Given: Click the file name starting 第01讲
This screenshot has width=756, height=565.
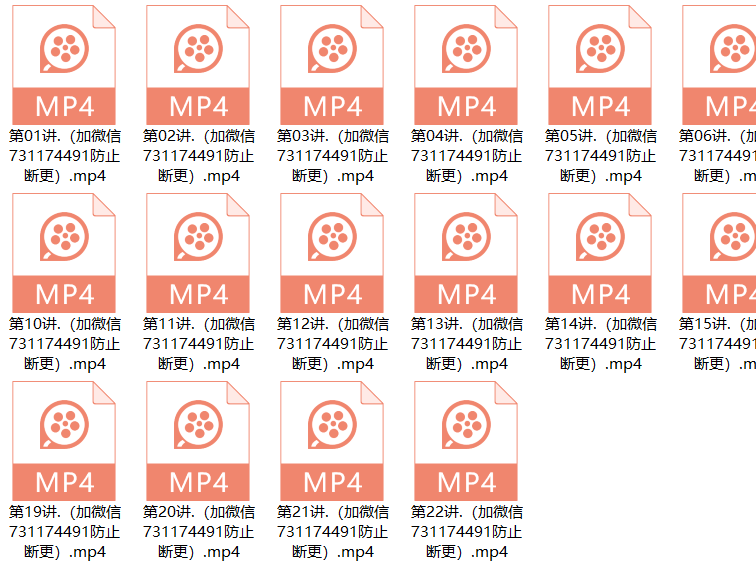Looking at the screenshot, I should tap(65, 156).
